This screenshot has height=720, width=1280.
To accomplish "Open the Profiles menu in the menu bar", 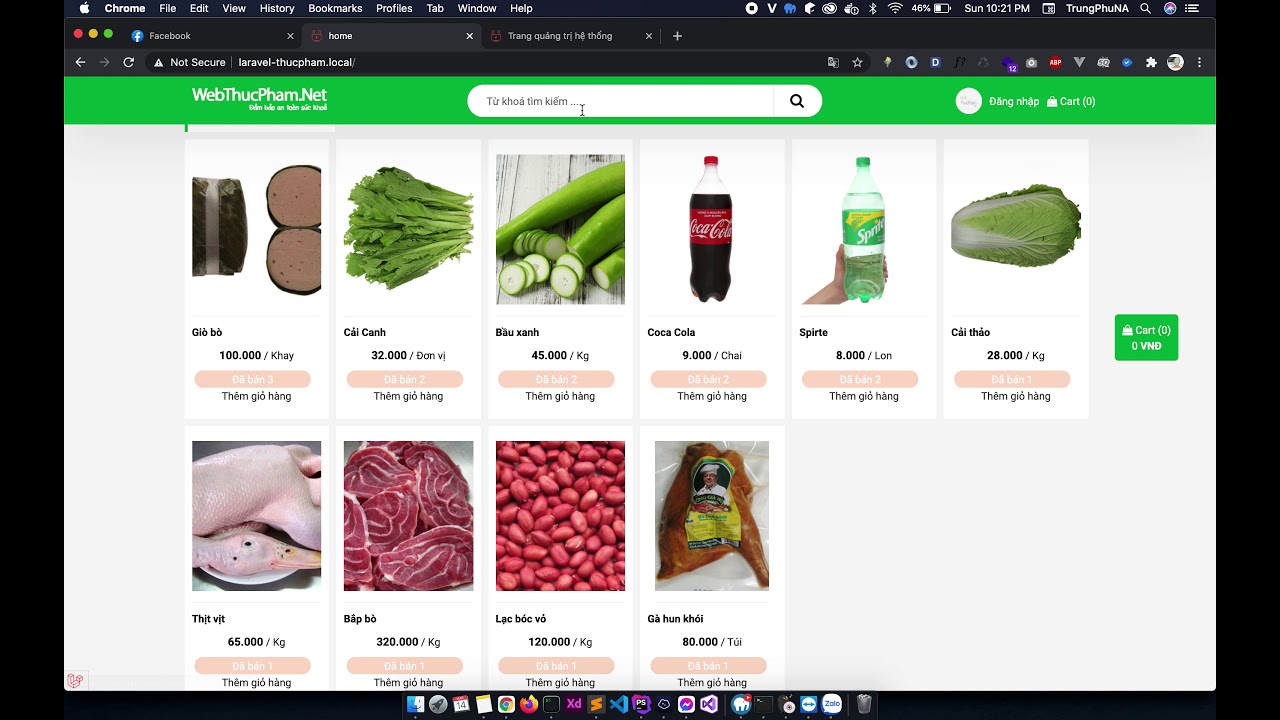I will click(x=394, y=8).
